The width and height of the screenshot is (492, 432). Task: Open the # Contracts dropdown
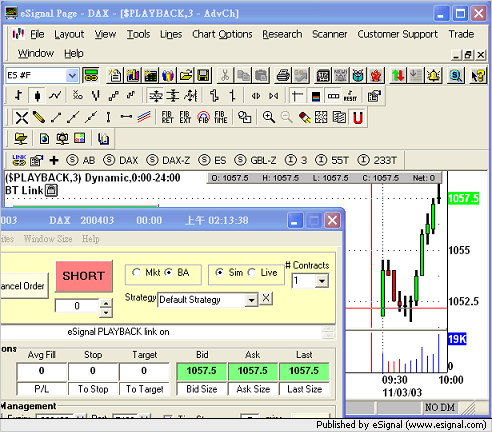(x=322, y=281)
